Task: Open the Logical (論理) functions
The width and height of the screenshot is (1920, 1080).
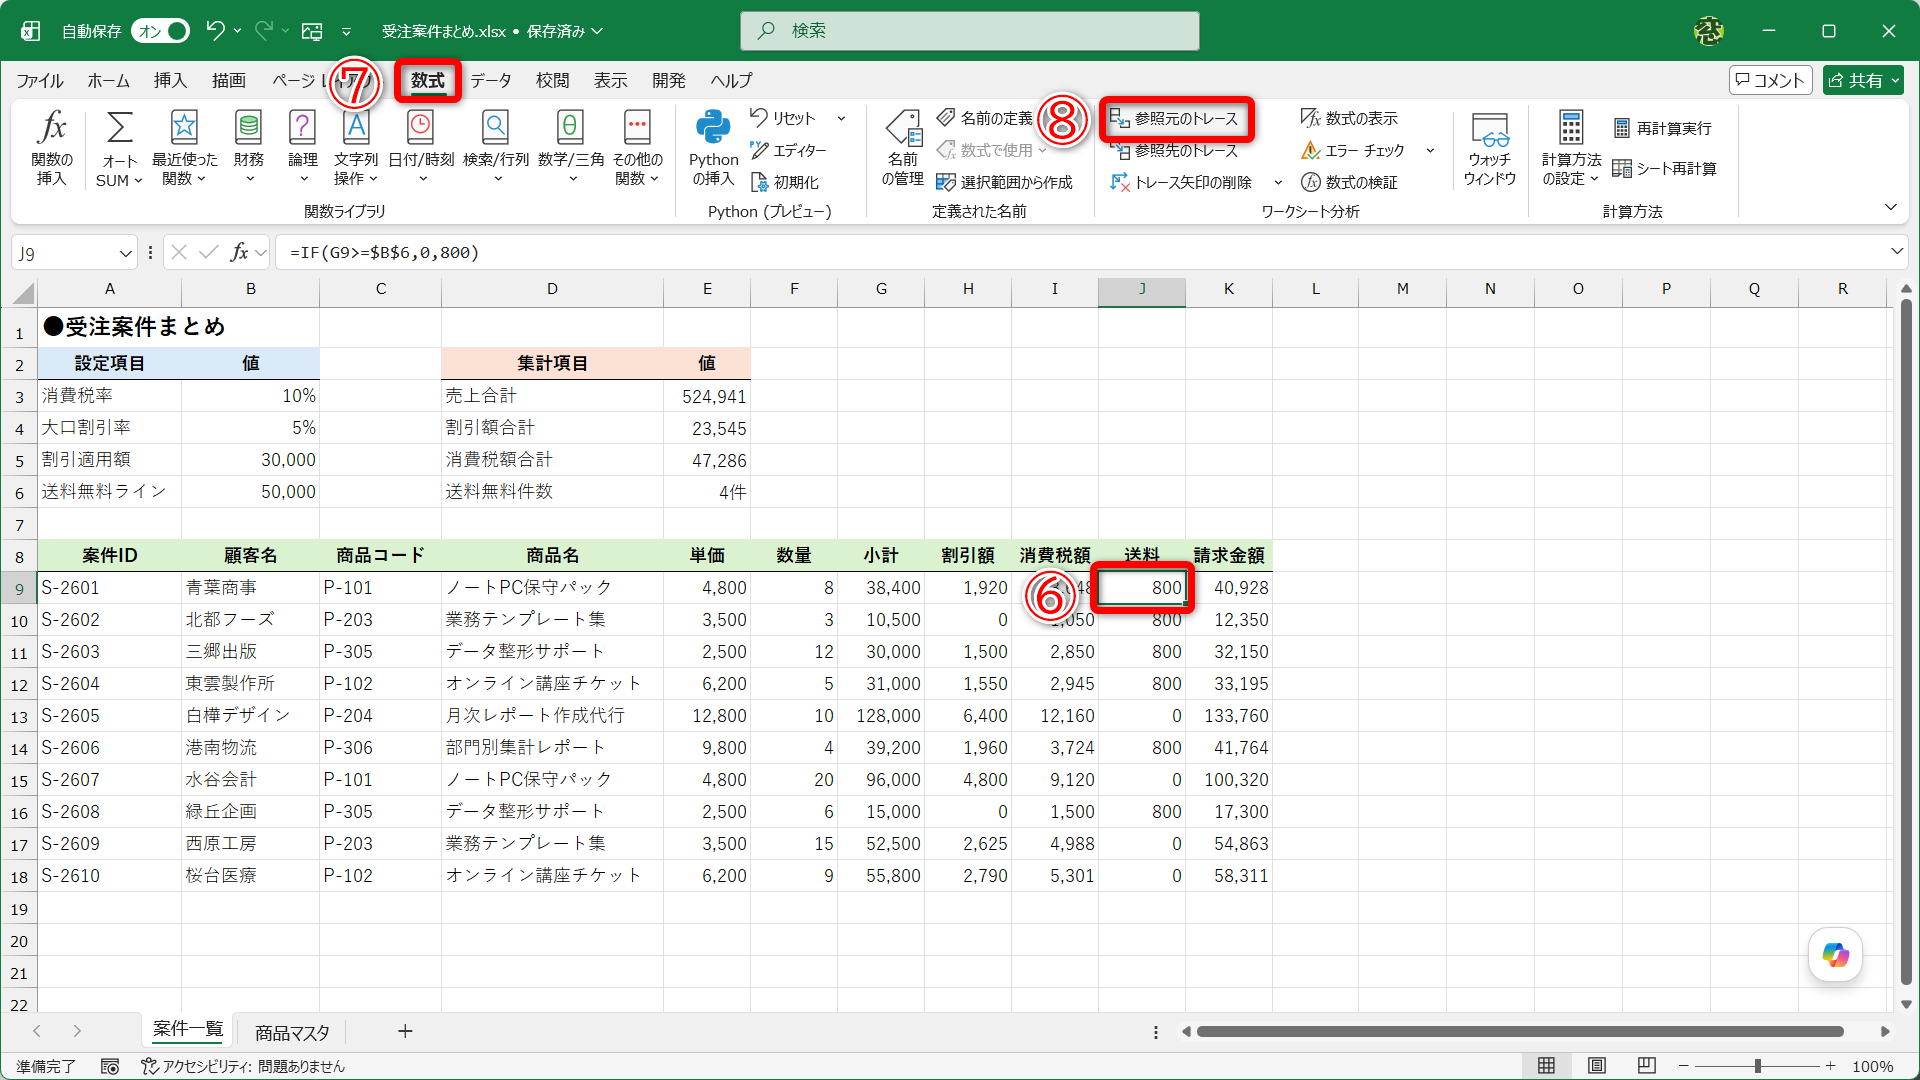Action: [x=302, y=148]
